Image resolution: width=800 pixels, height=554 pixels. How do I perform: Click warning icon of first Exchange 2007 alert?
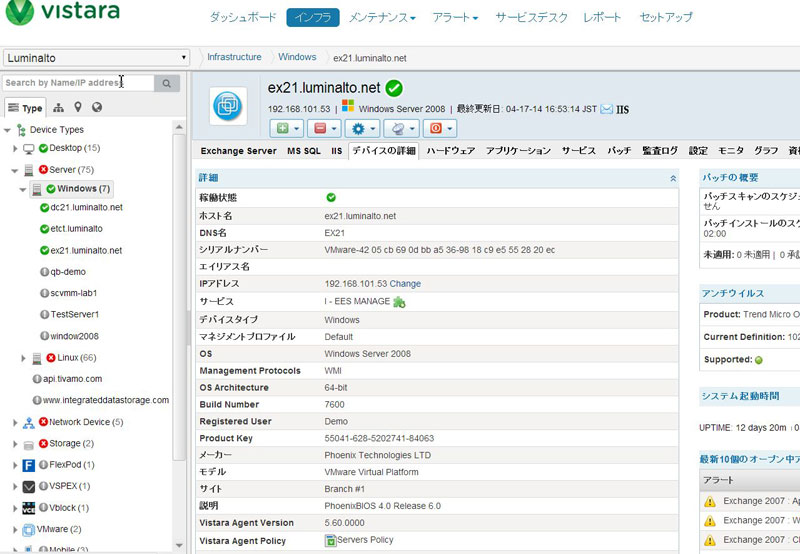click(x=710, y=501)
